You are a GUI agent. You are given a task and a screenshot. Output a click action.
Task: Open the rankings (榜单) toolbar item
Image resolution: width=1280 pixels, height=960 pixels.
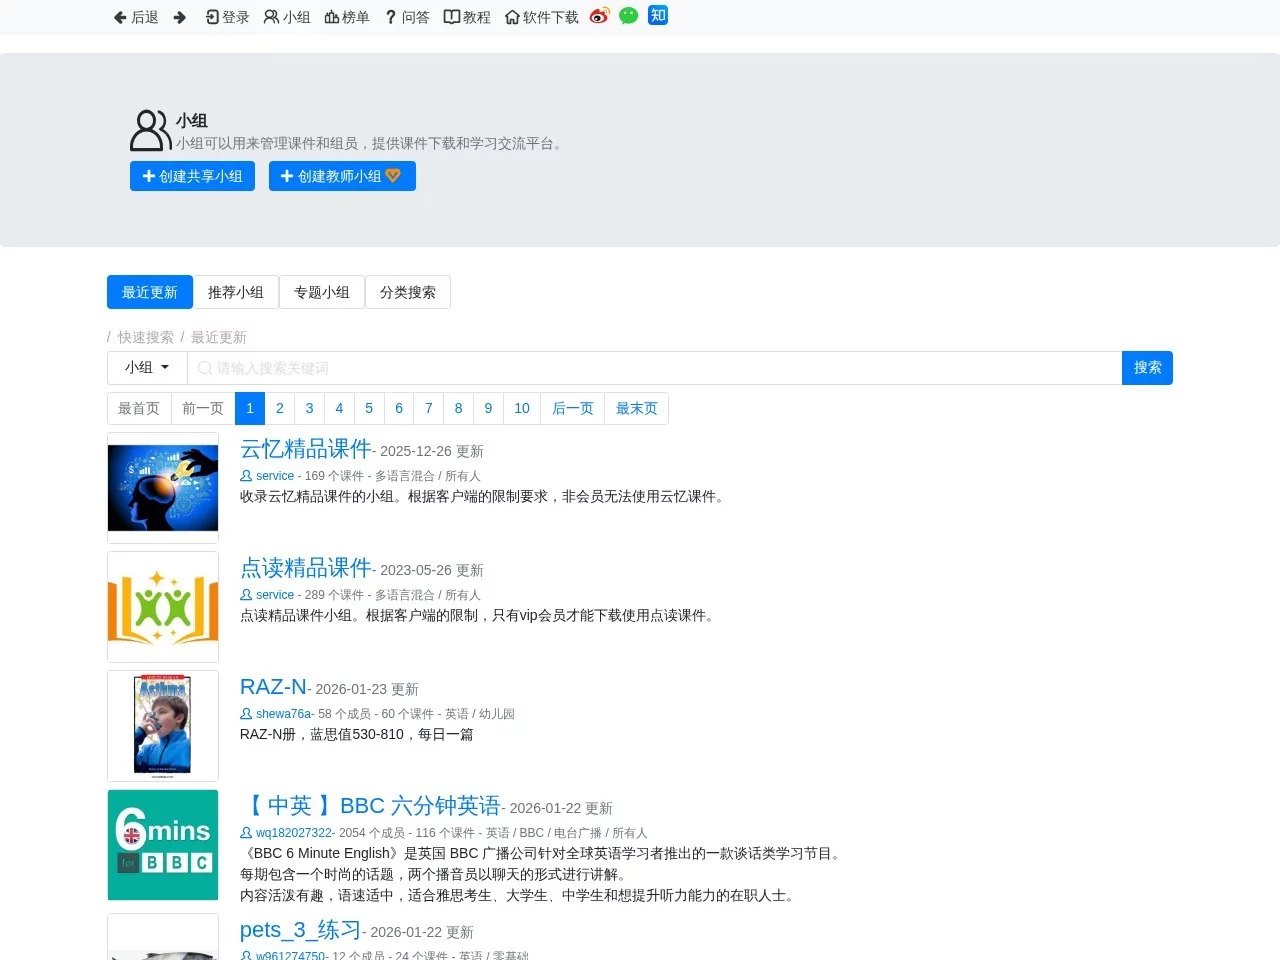pyautogui.click(x=347, y=17)
